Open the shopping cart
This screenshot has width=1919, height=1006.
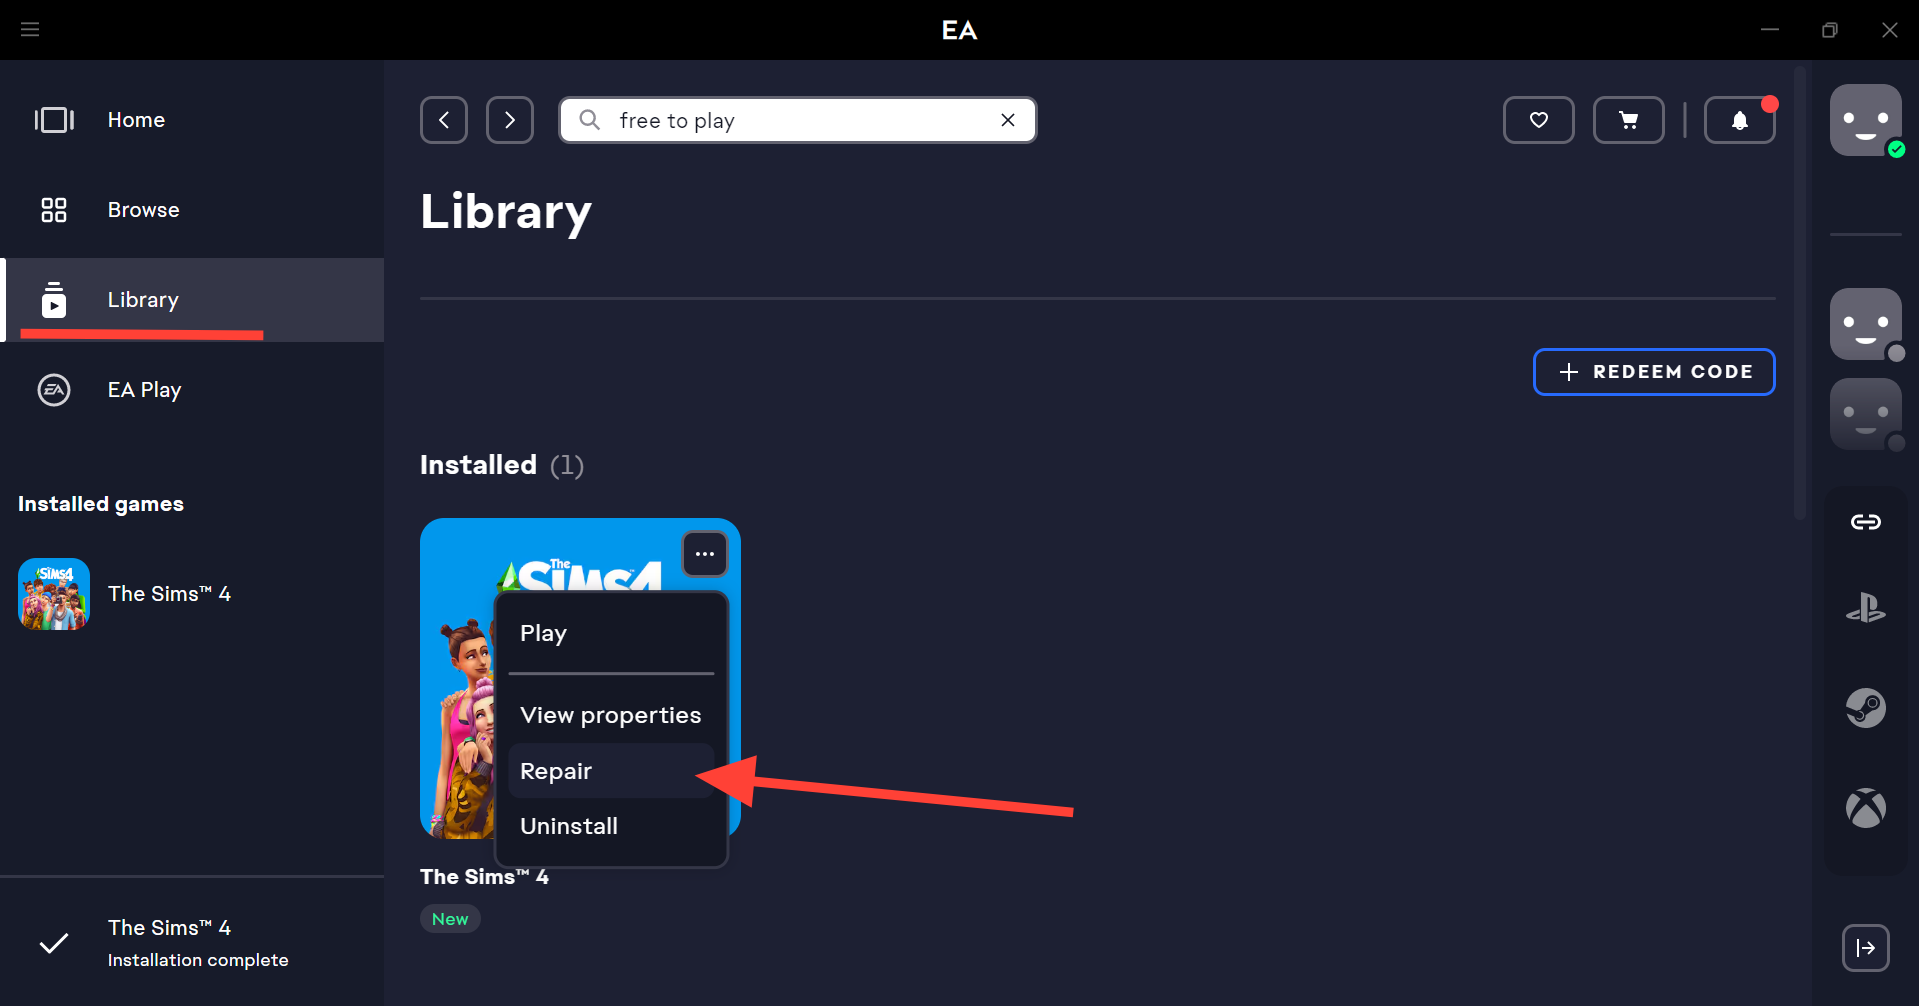tap(1628, 120)
